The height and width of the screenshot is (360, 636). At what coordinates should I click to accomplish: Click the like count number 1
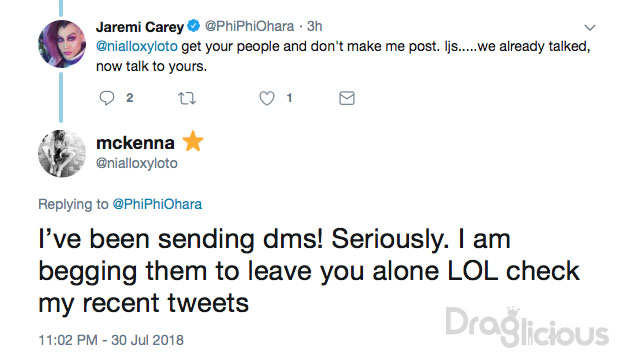pyautogui.click(x=289, y=98)
